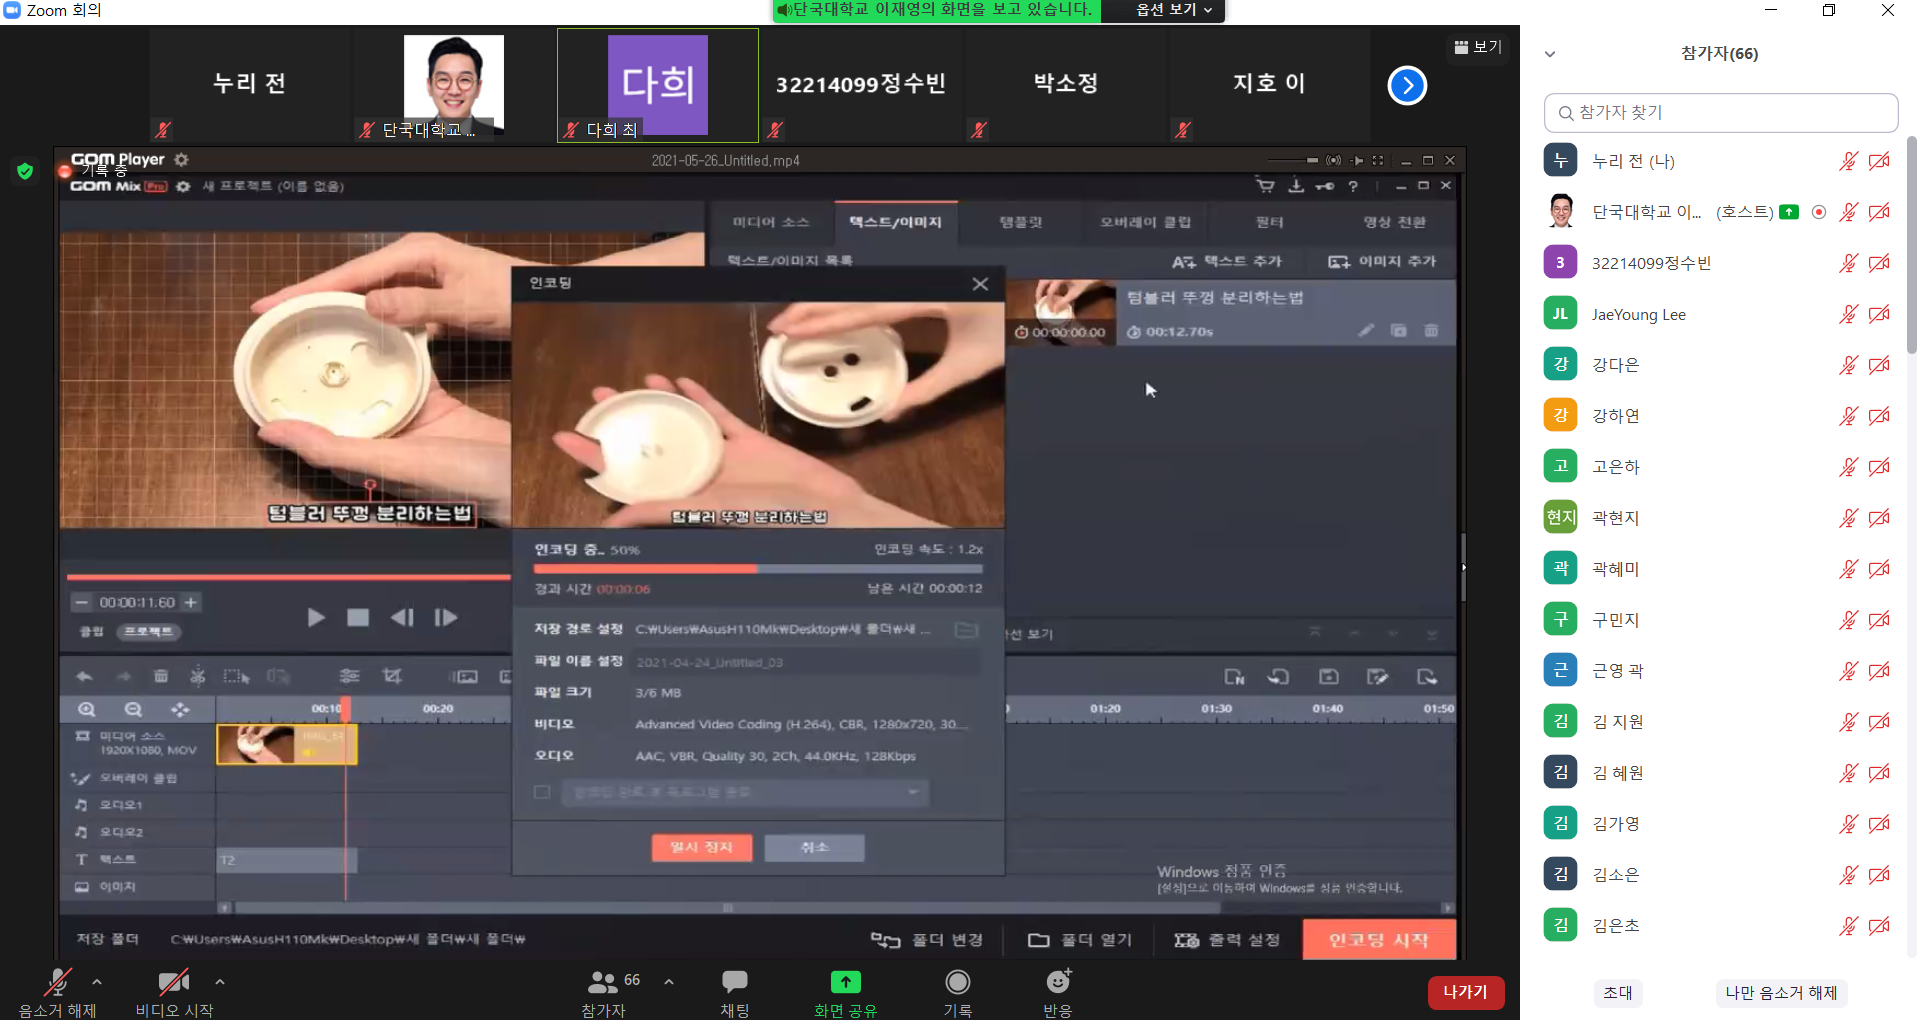The width and height of the screenshot is (1920, 1020).
Task: Click the green share screen icon
Action: tap(845, 982)
